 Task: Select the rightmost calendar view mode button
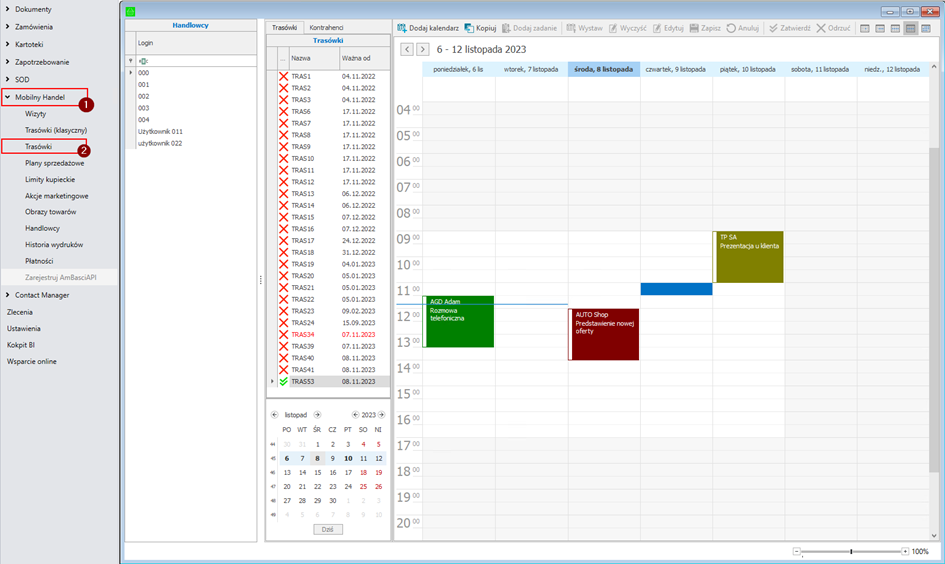coord(928,28)
